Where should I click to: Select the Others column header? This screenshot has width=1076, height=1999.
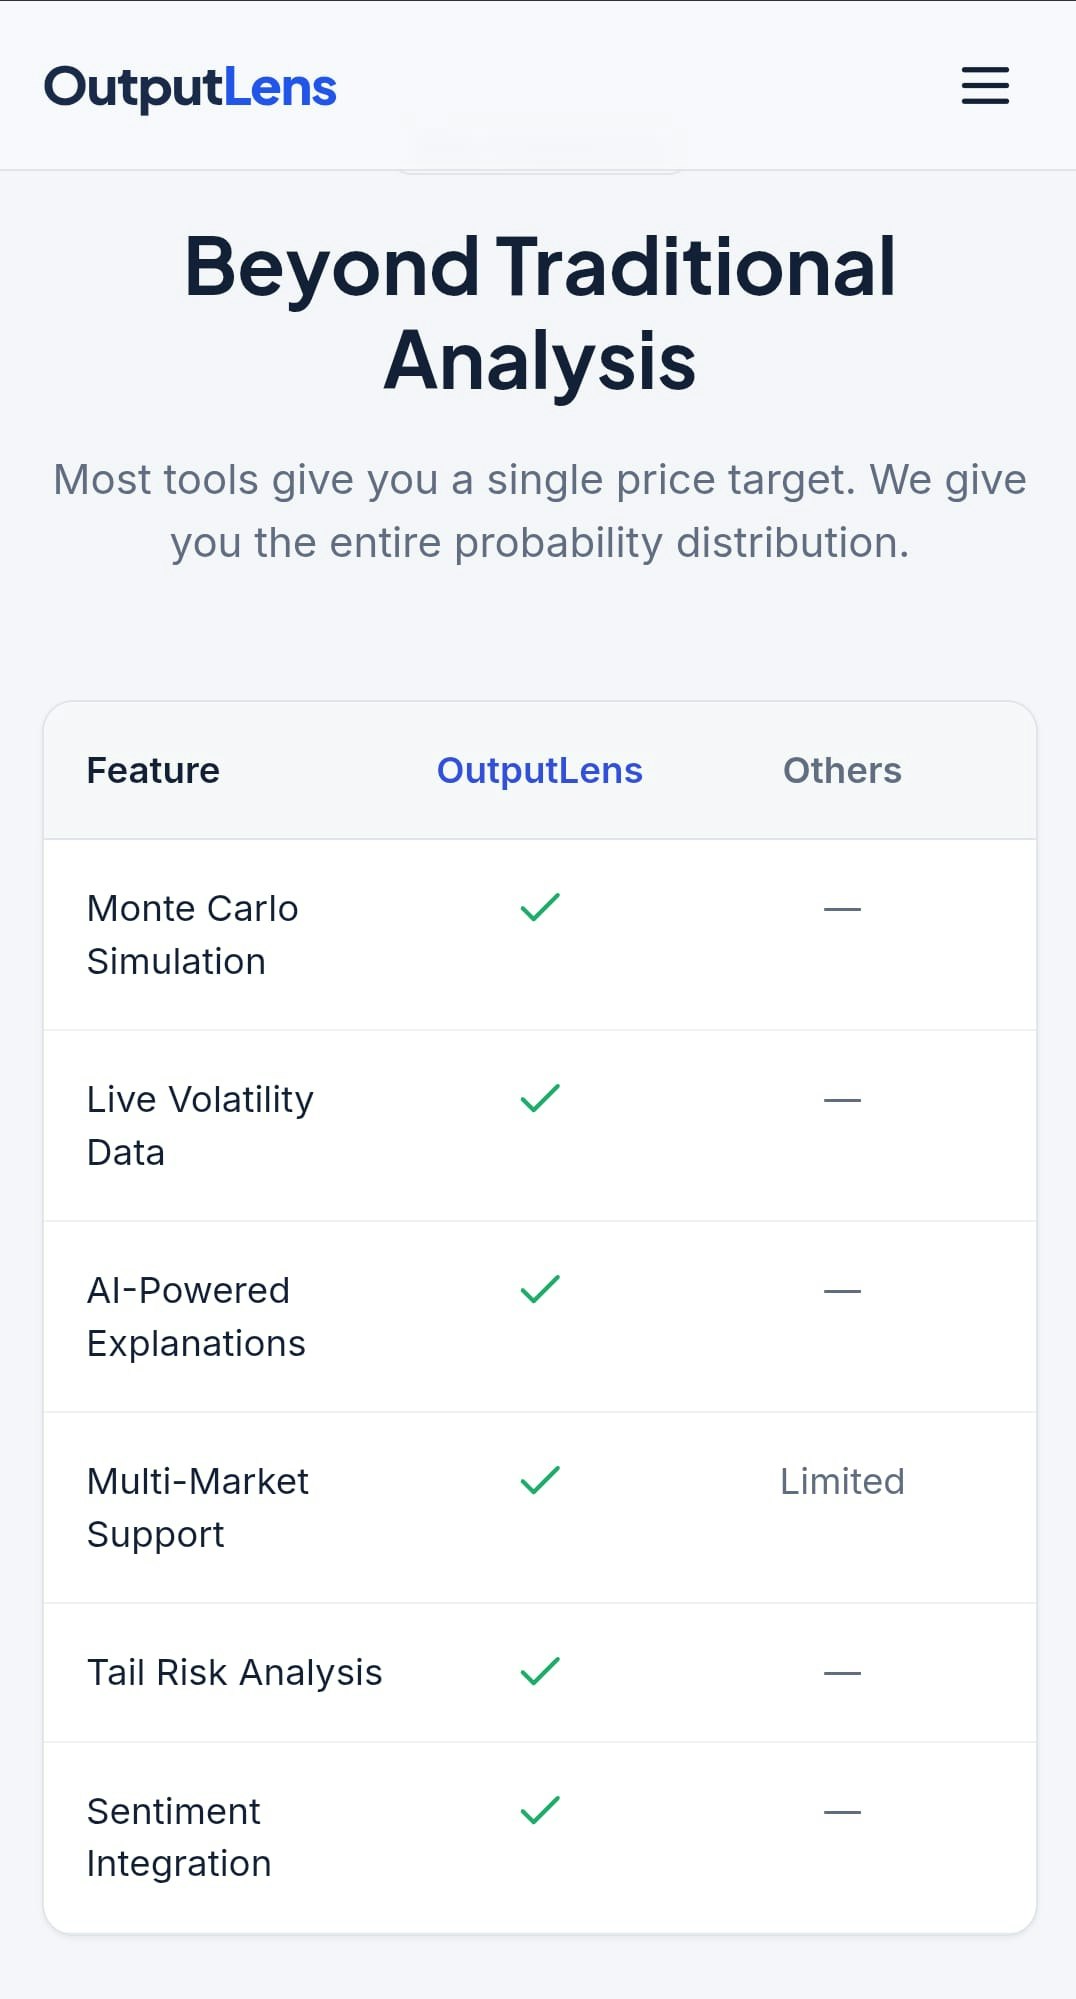point(842,770)
